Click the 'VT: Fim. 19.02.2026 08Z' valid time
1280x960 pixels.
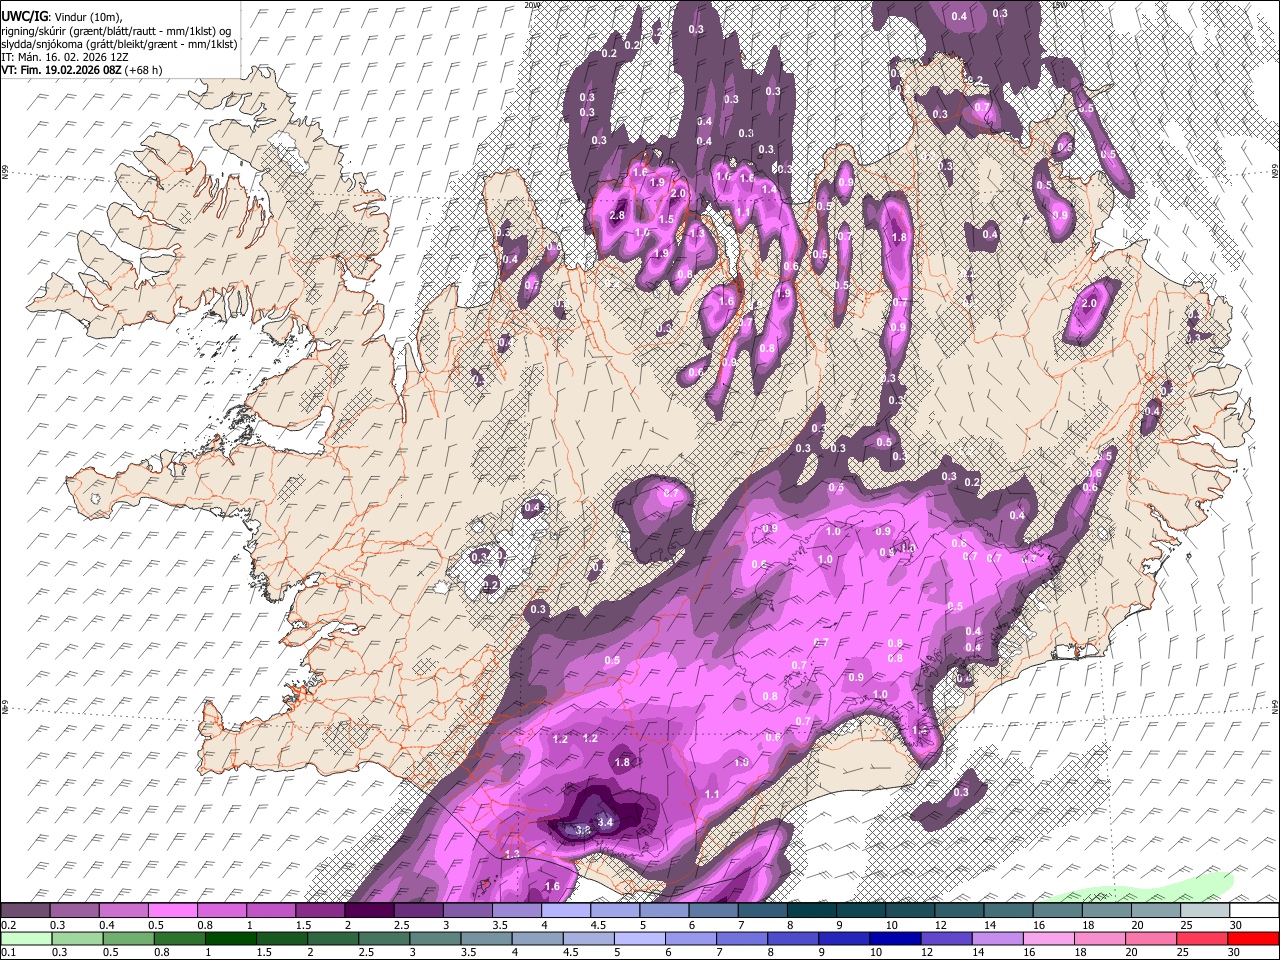62,70
